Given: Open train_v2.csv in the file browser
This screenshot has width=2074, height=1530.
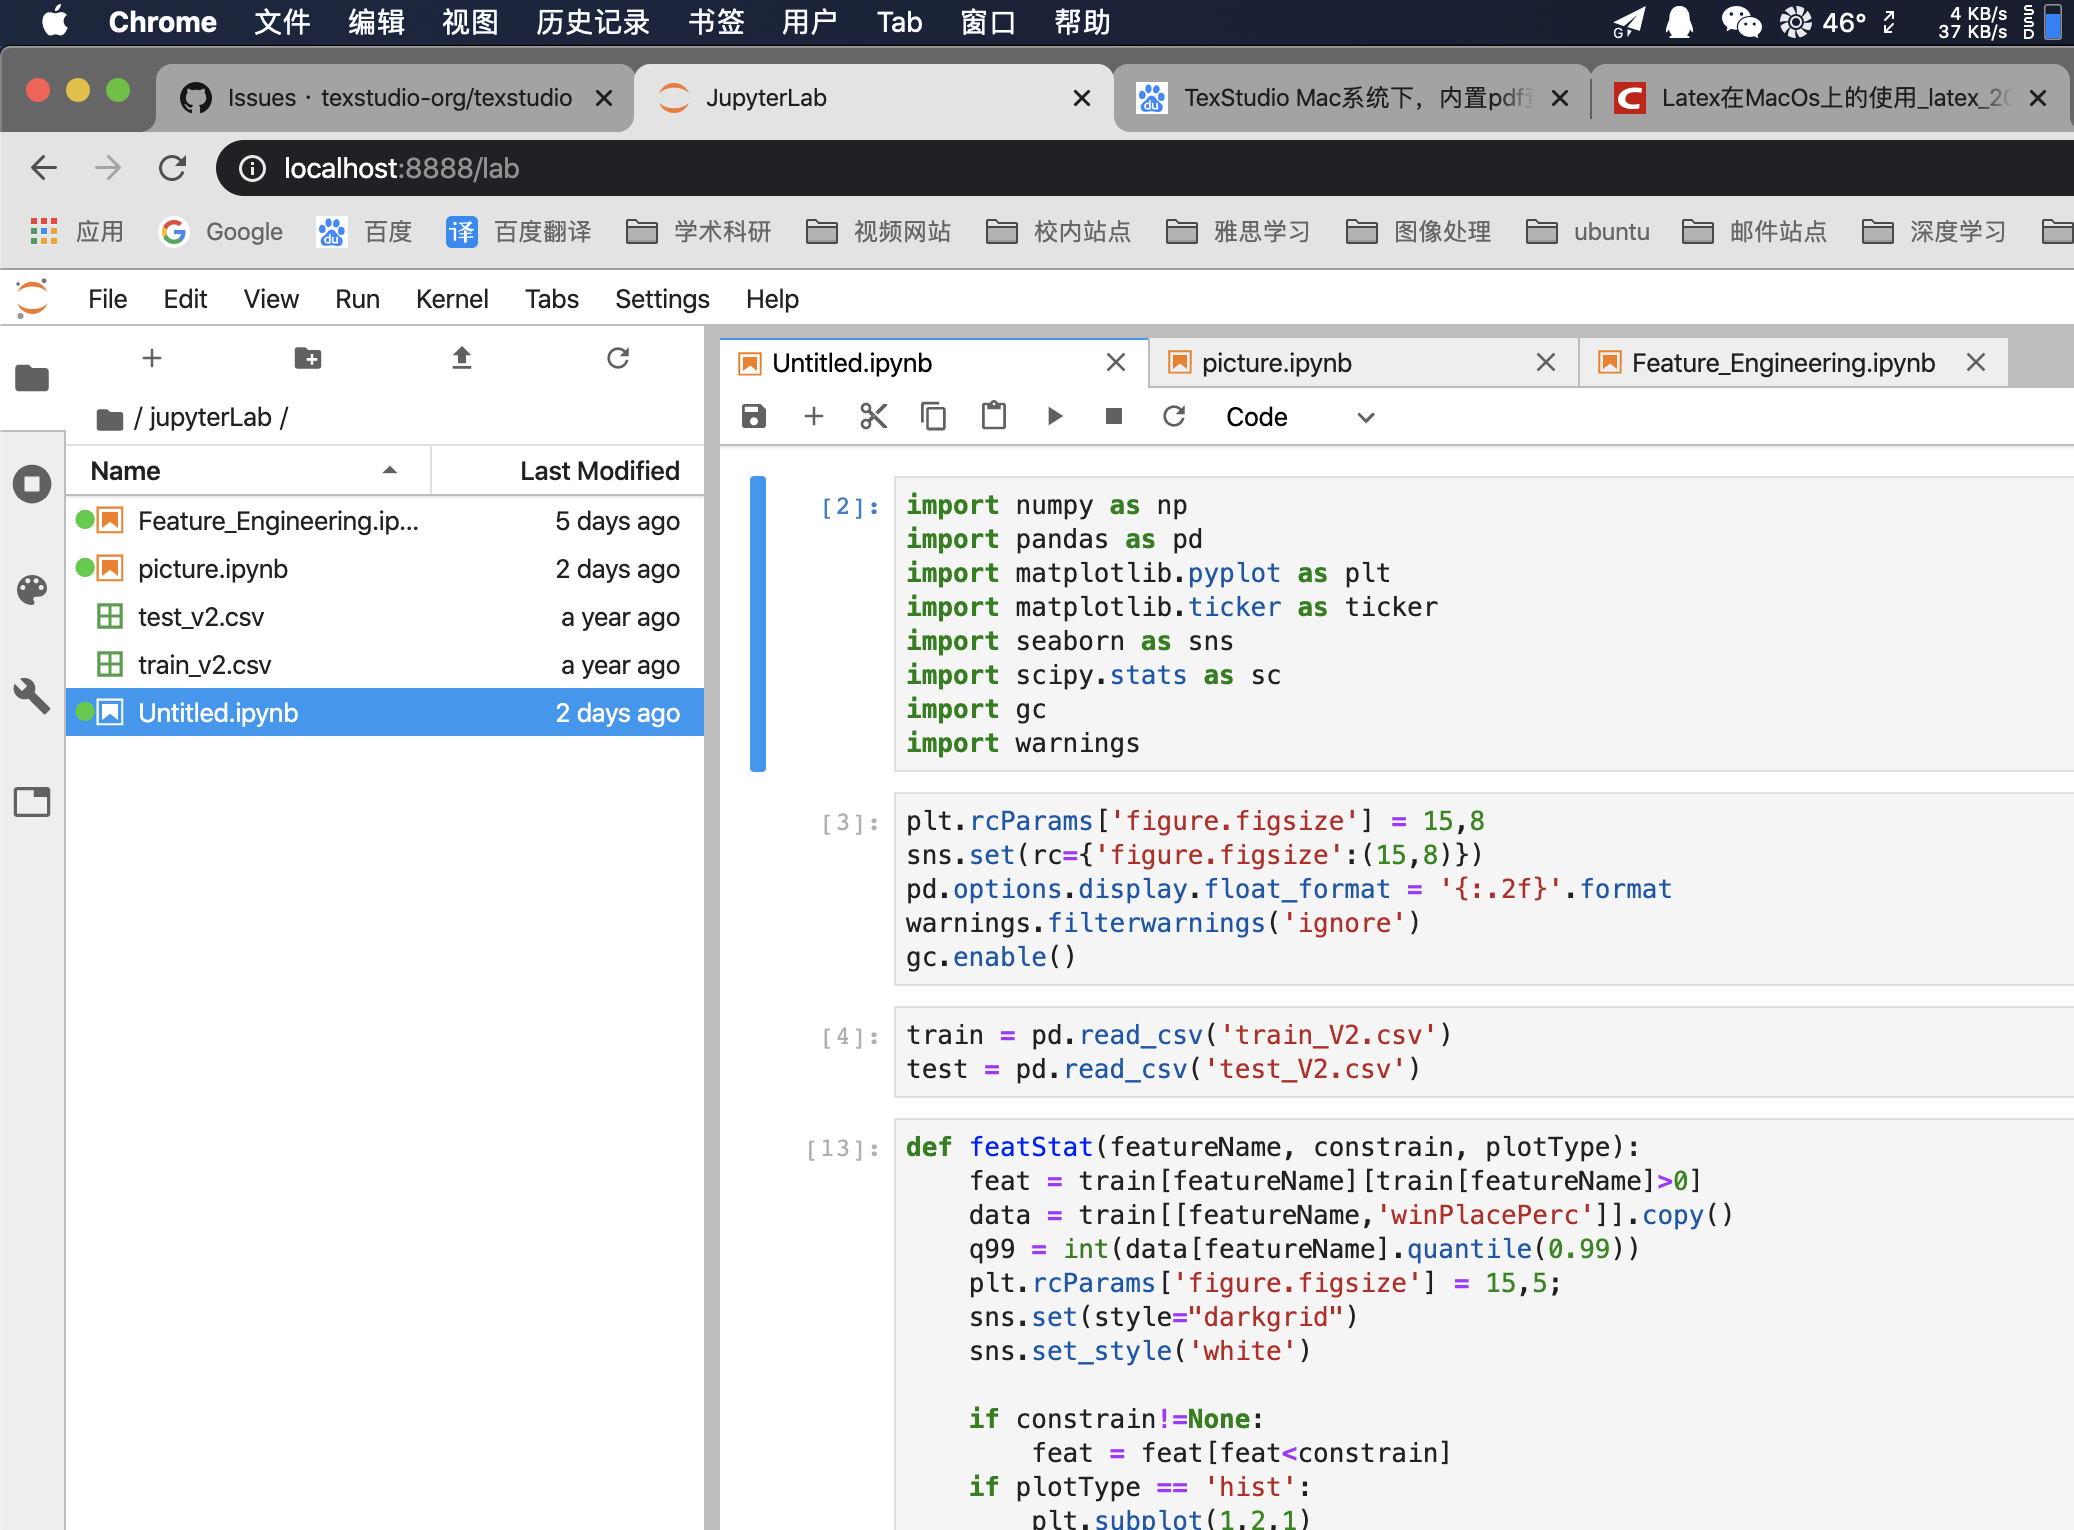Looking at the screenshot, I should click(x=204, y=665).
